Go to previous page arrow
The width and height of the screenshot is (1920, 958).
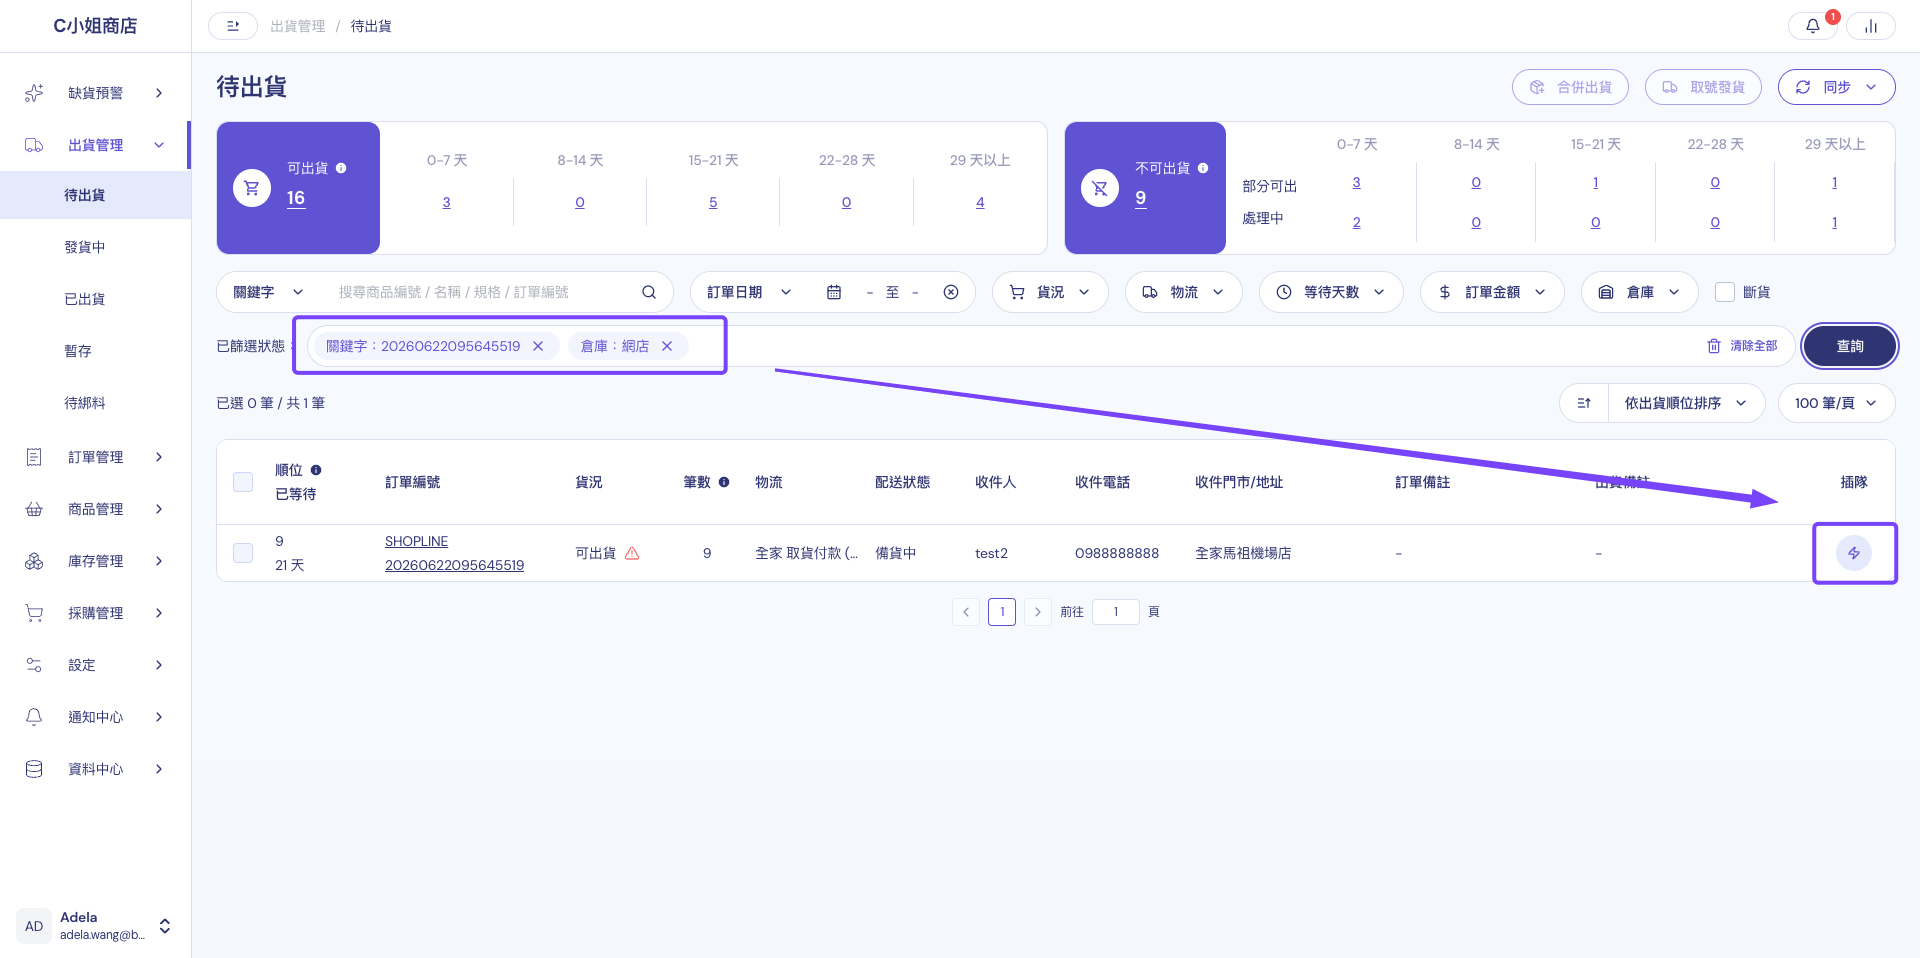966,612
